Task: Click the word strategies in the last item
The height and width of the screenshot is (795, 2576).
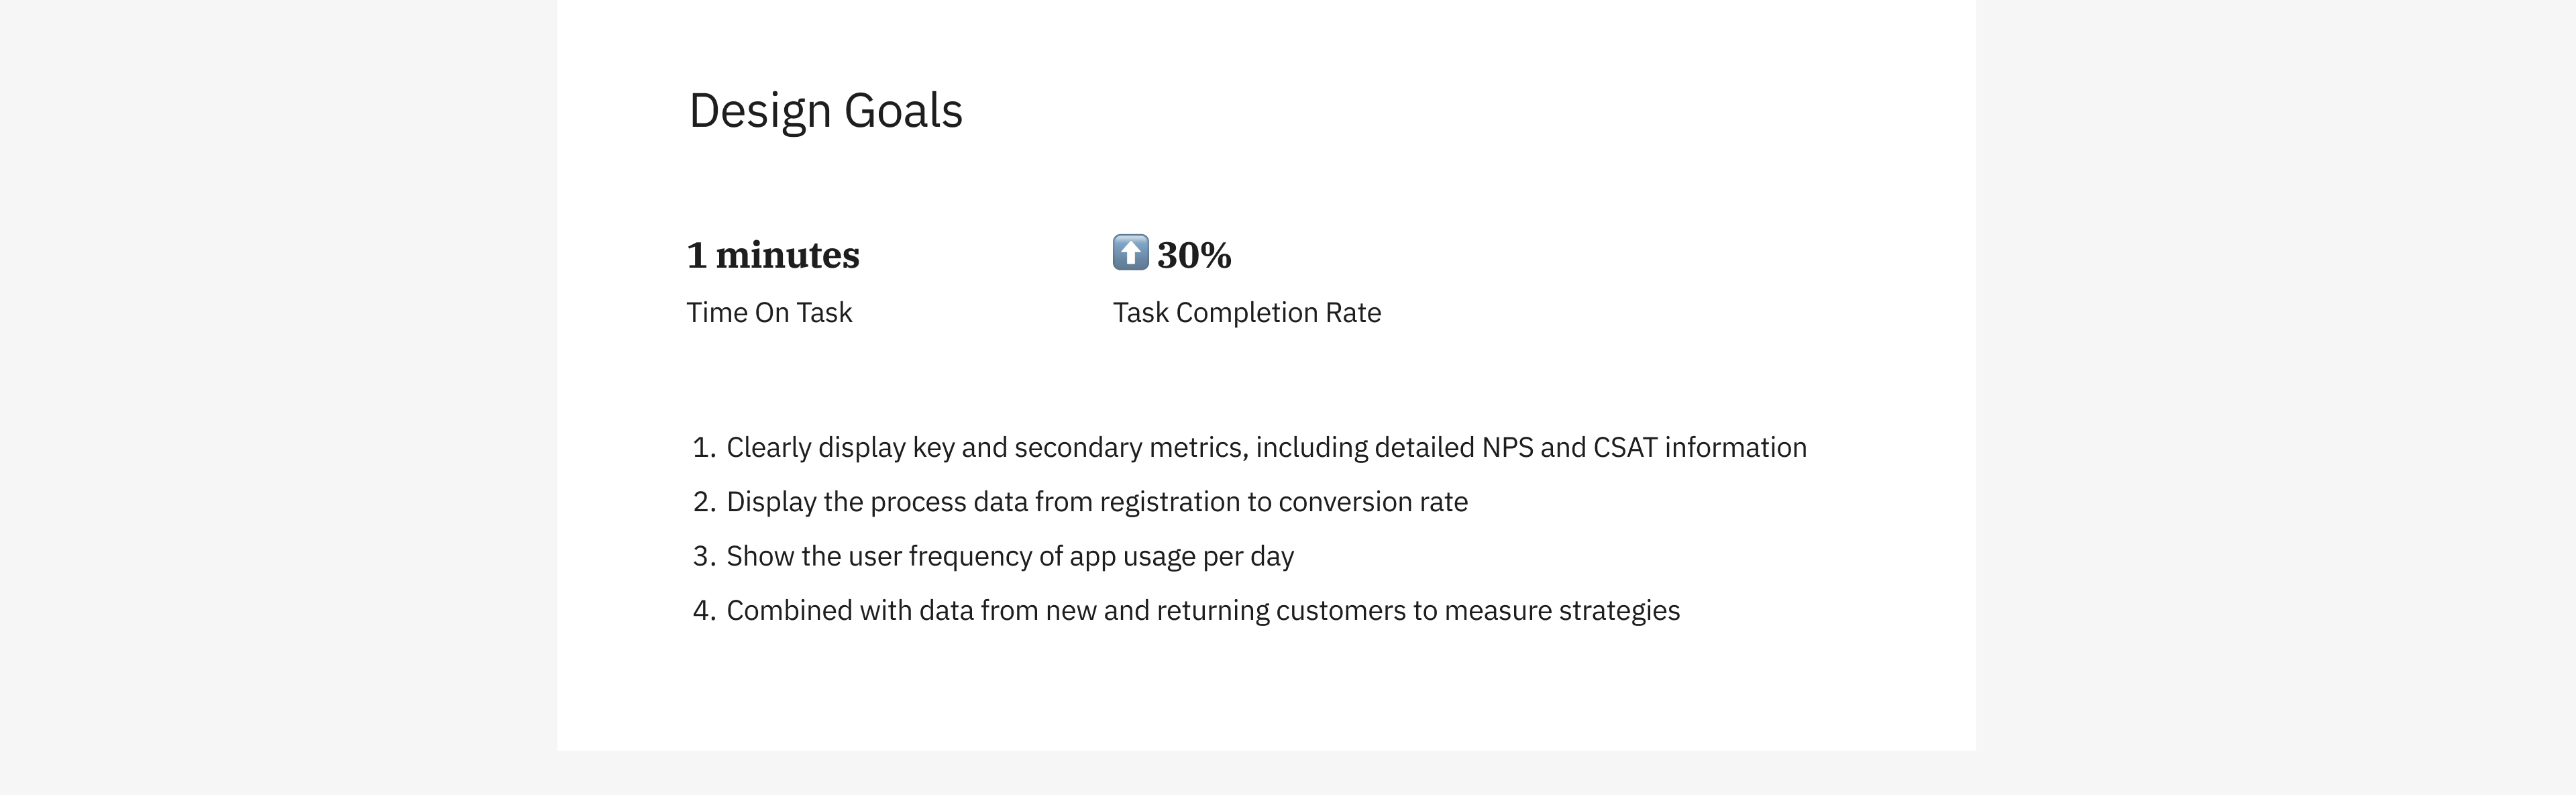Action: (1612, 610)
